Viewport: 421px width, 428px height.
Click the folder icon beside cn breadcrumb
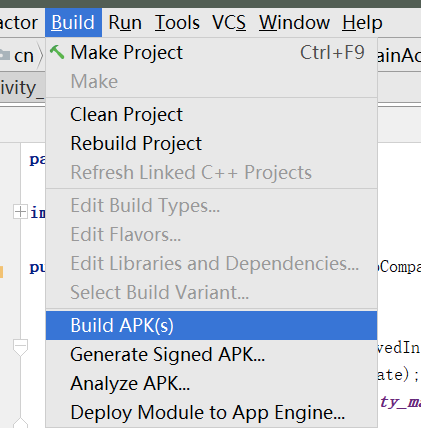pos(4,55)
